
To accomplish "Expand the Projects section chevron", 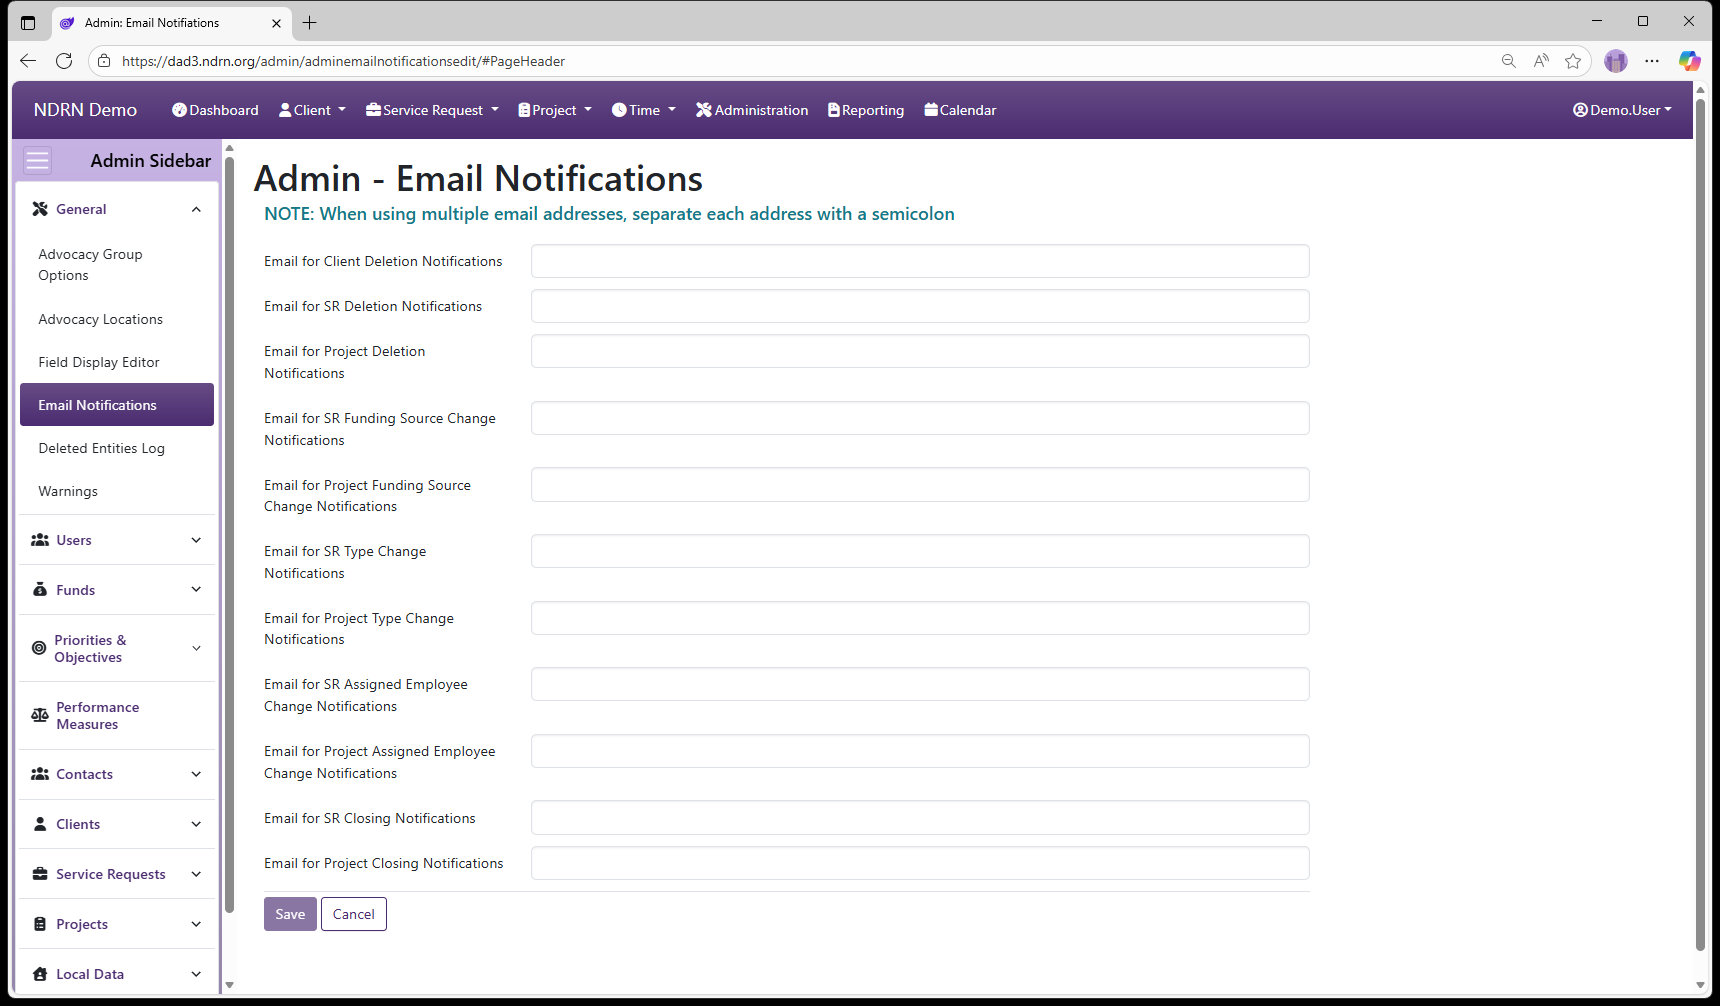I will click(196, 924).
